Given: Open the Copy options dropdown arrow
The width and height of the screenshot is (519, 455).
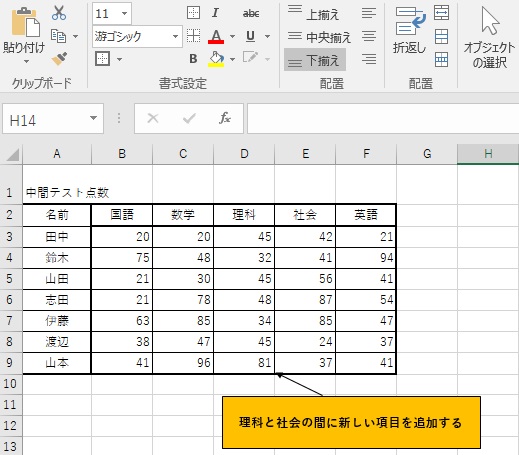Looking at the screenshot, I should (x=76, y=36).
